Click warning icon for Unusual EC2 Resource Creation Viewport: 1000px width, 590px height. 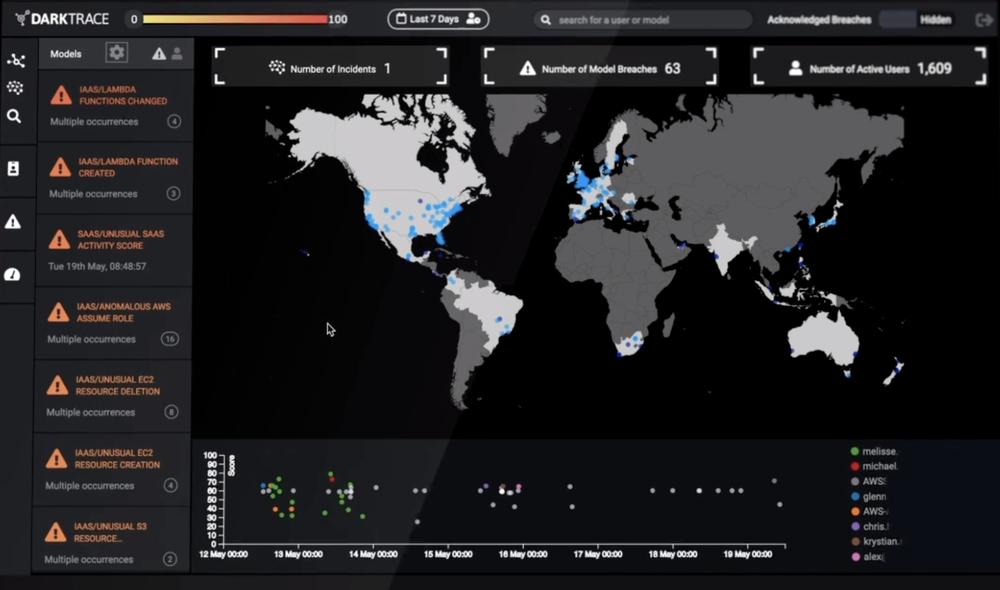56,459
